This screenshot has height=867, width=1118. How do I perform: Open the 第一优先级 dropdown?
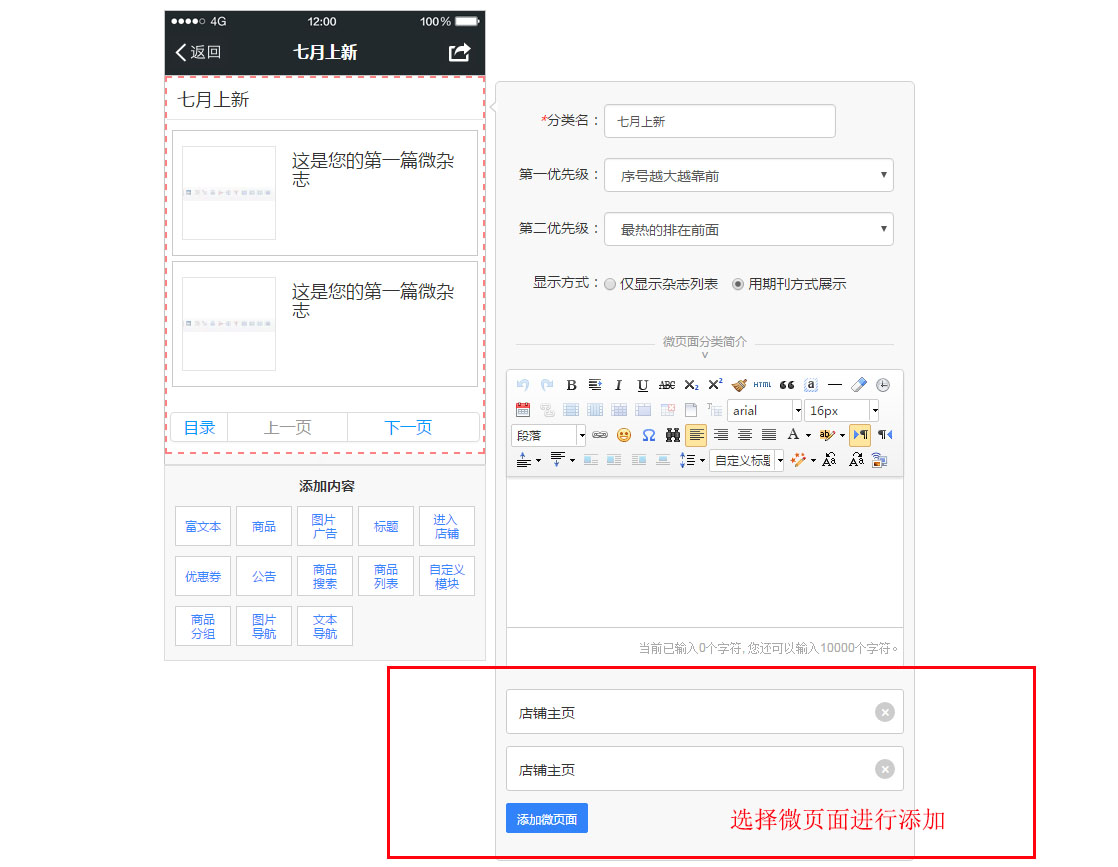748,175
